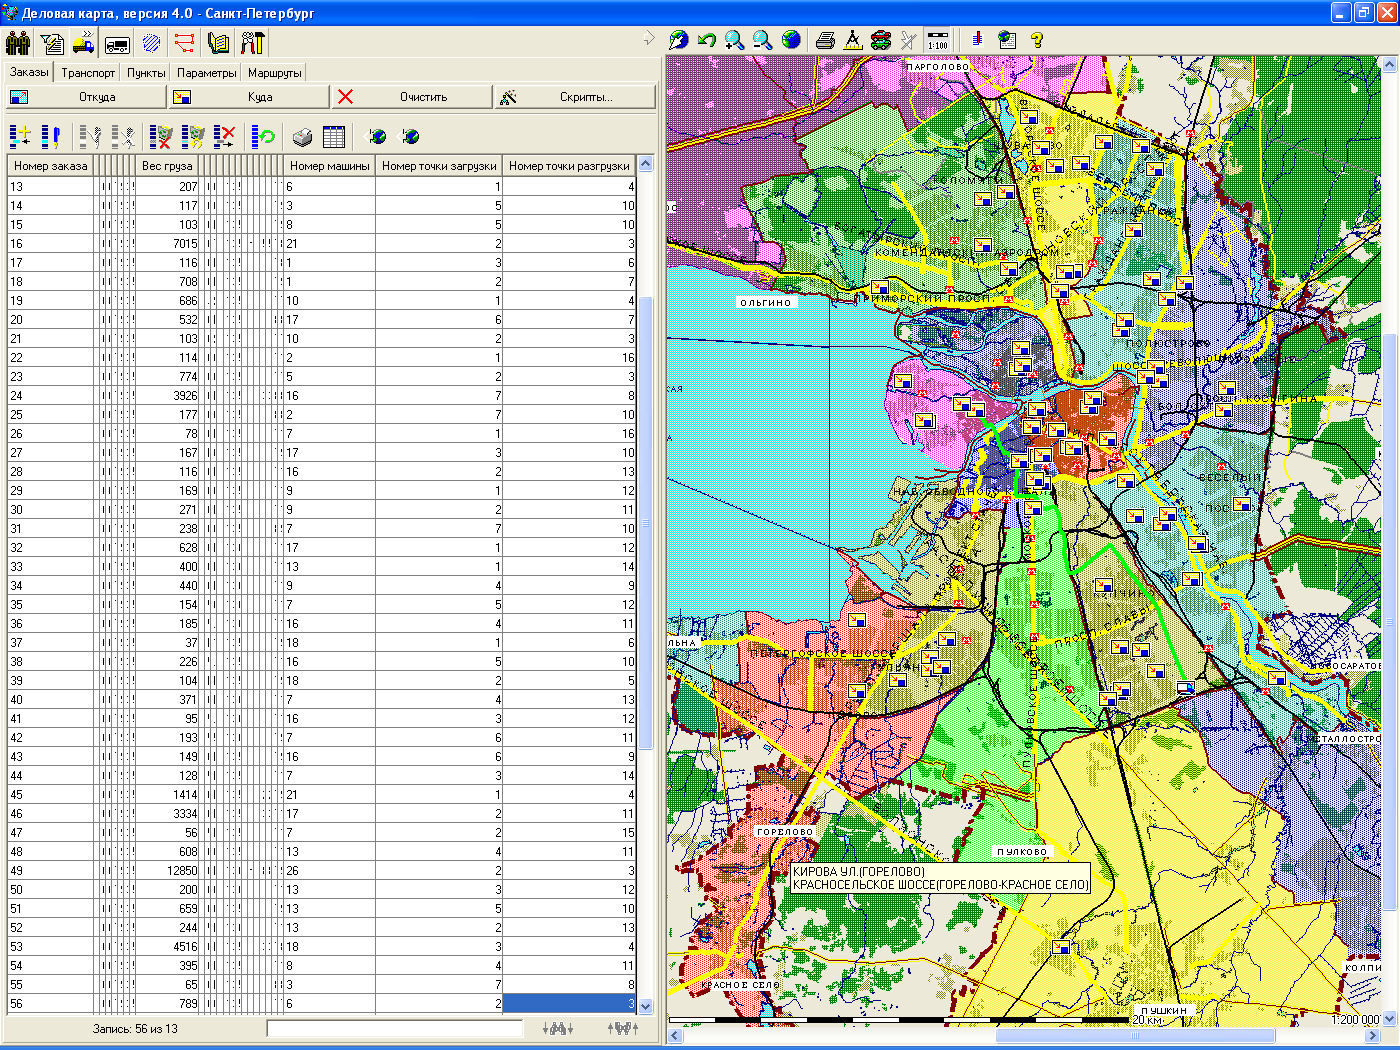Click the second globe arrow icon
1400x1050 pixels.
[x=410, y=137]
